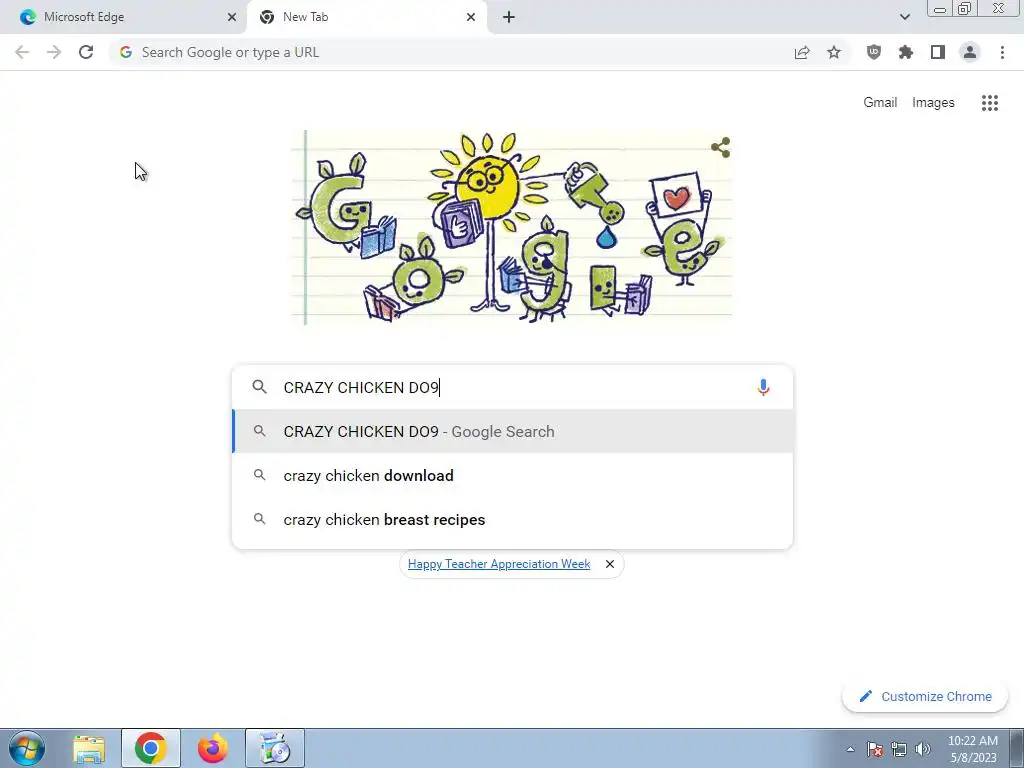The height and width of the screenshot is (768, 1024).
Task: Open Google apps grid
Action: point(990,103)
